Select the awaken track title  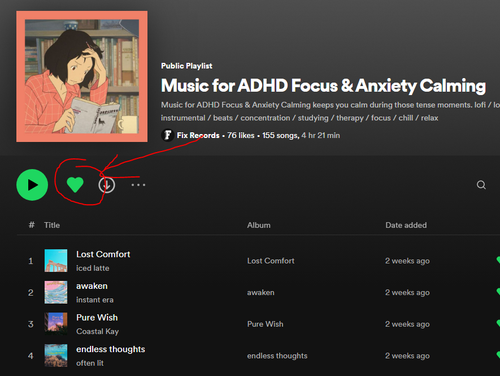pos(92,286)
